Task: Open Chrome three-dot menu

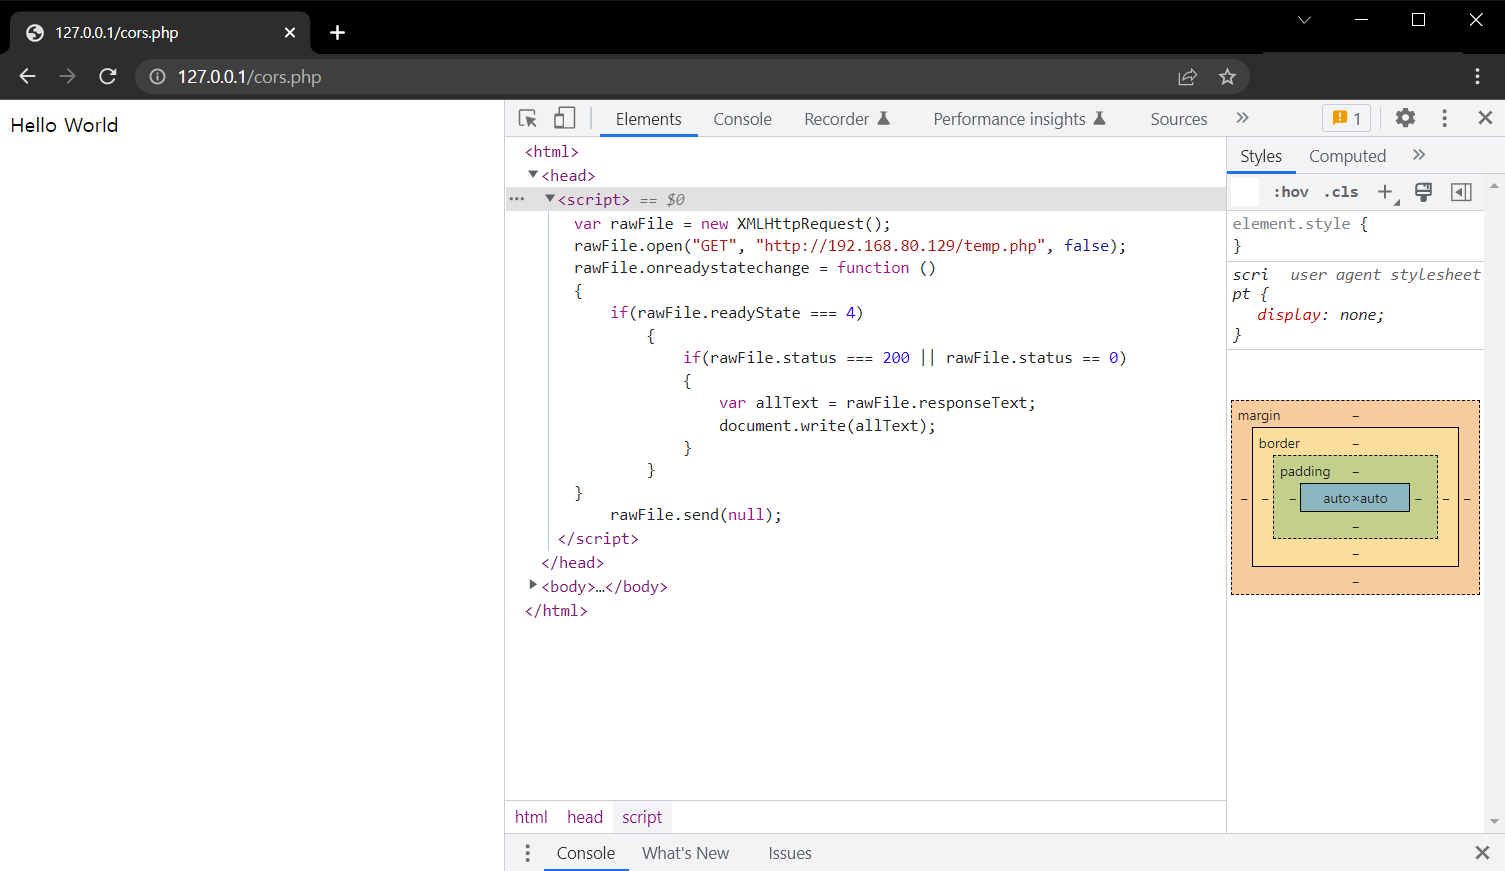Action: click(1477, 77)
